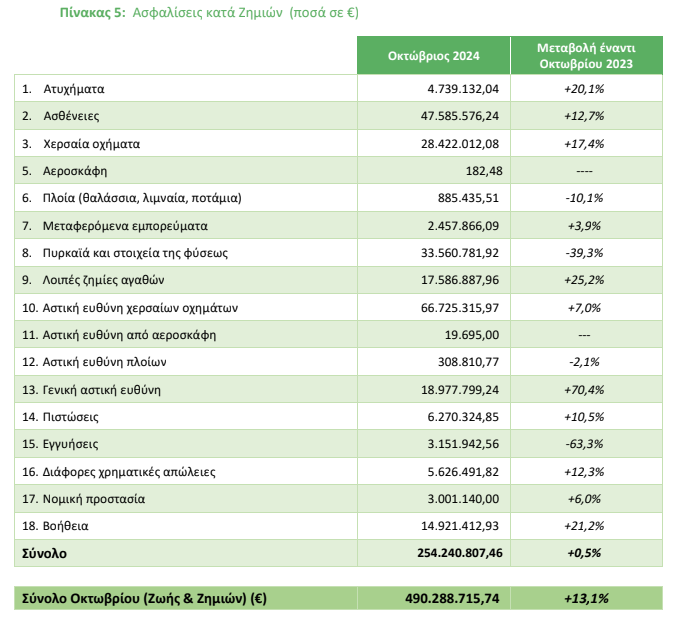Select the value 5.626.491,82
The width and height of the screenshot is (679, 633).
(463, 472)
